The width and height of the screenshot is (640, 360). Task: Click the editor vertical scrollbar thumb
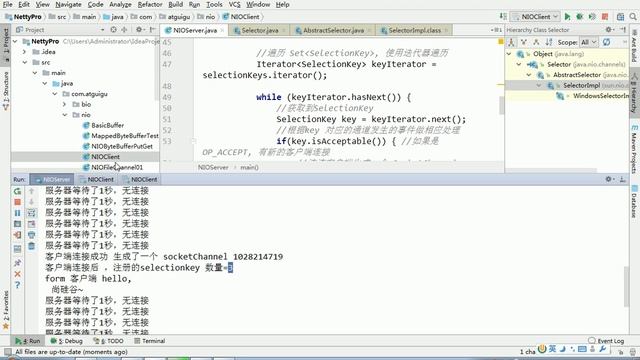pyautogui.click(x=502, y=105)
